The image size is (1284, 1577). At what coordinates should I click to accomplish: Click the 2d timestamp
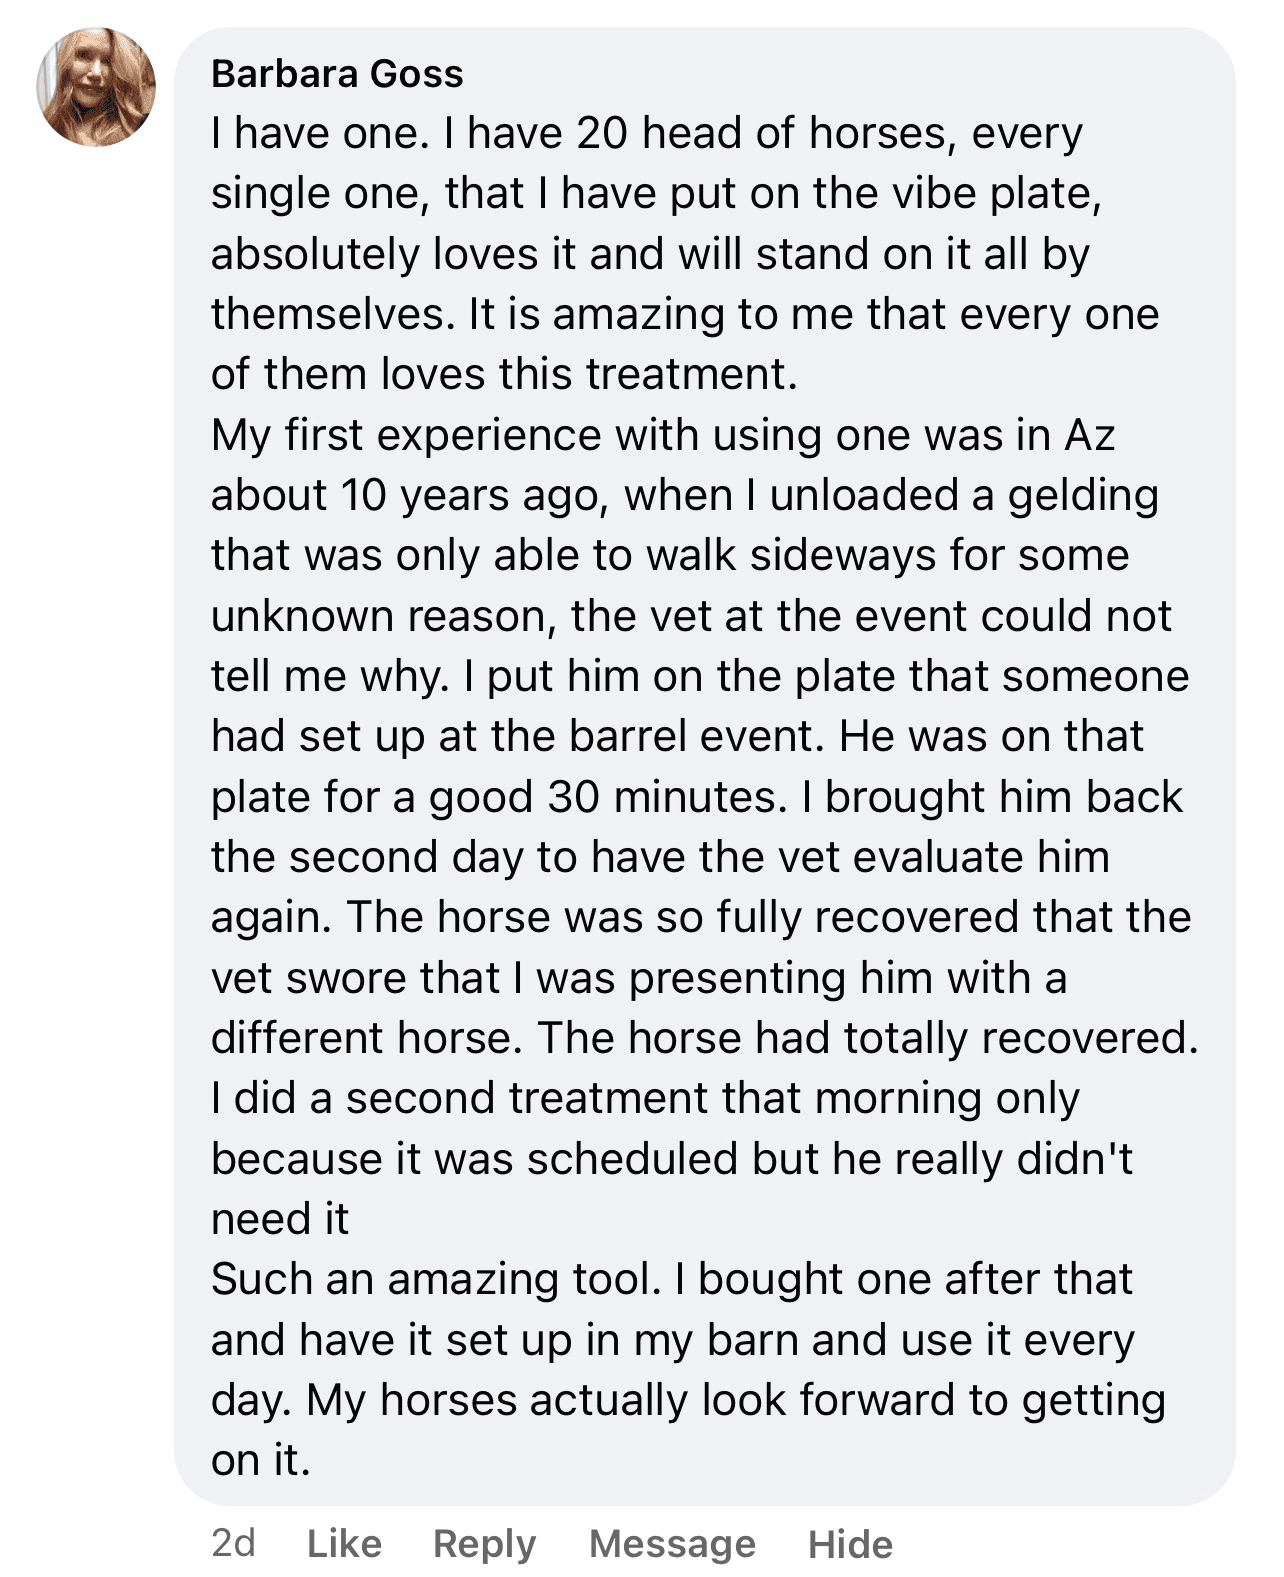(233, 1543)
